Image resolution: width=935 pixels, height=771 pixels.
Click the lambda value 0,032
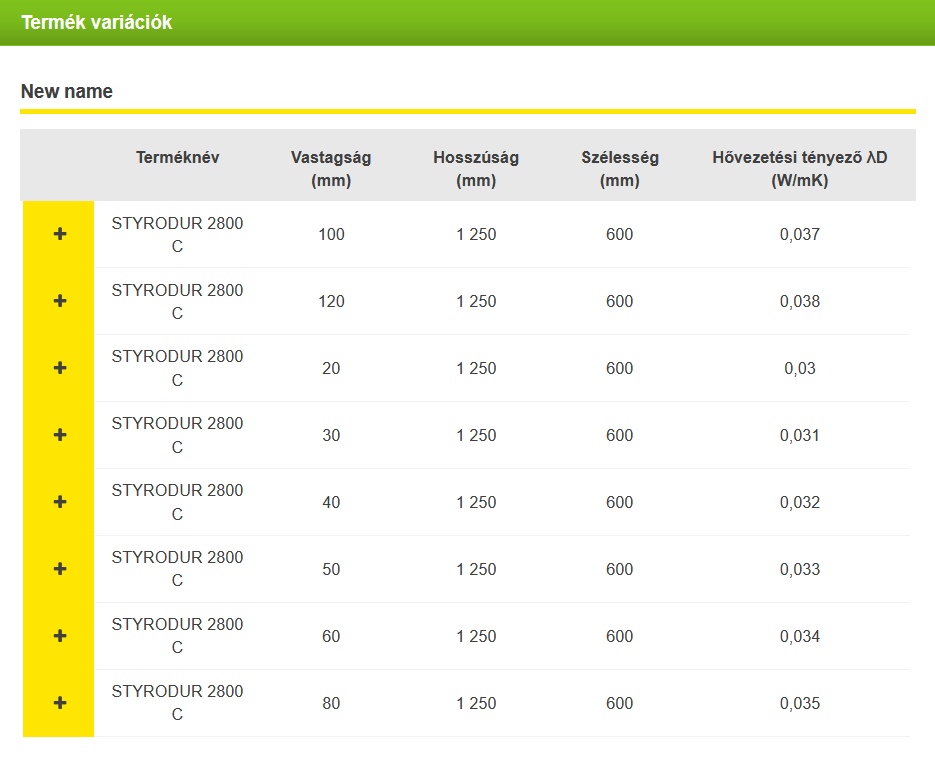pos(800,502)
